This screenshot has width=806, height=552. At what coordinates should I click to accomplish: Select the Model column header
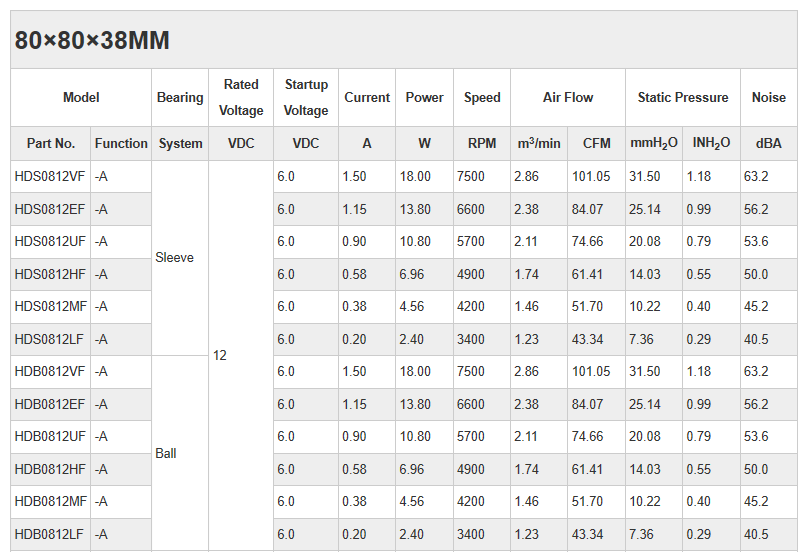[81, 98]
